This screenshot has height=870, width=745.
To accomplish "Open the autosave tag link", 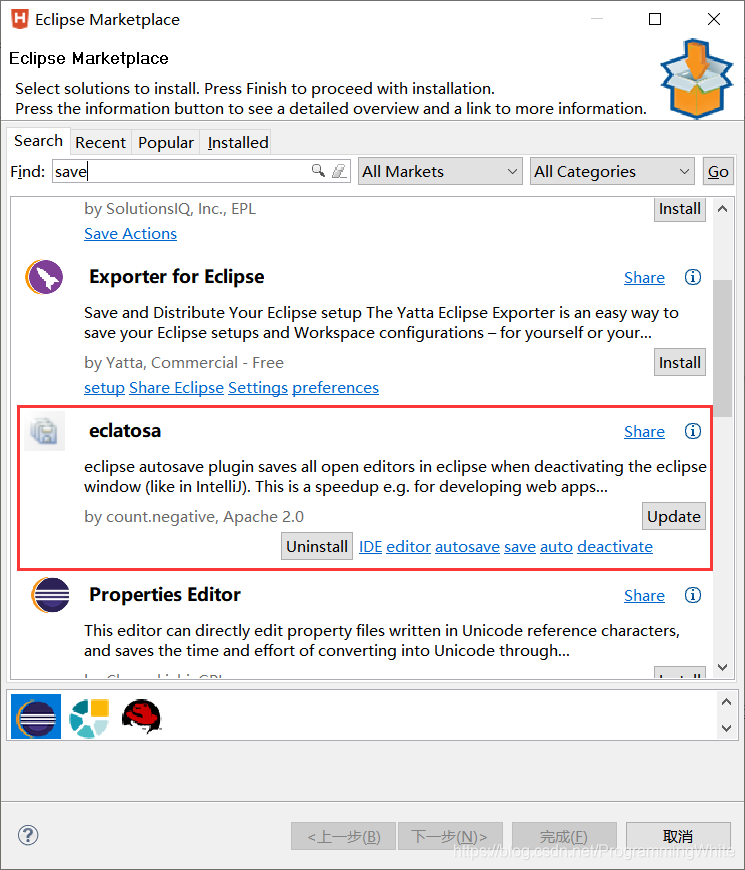I will click(468, 547).
